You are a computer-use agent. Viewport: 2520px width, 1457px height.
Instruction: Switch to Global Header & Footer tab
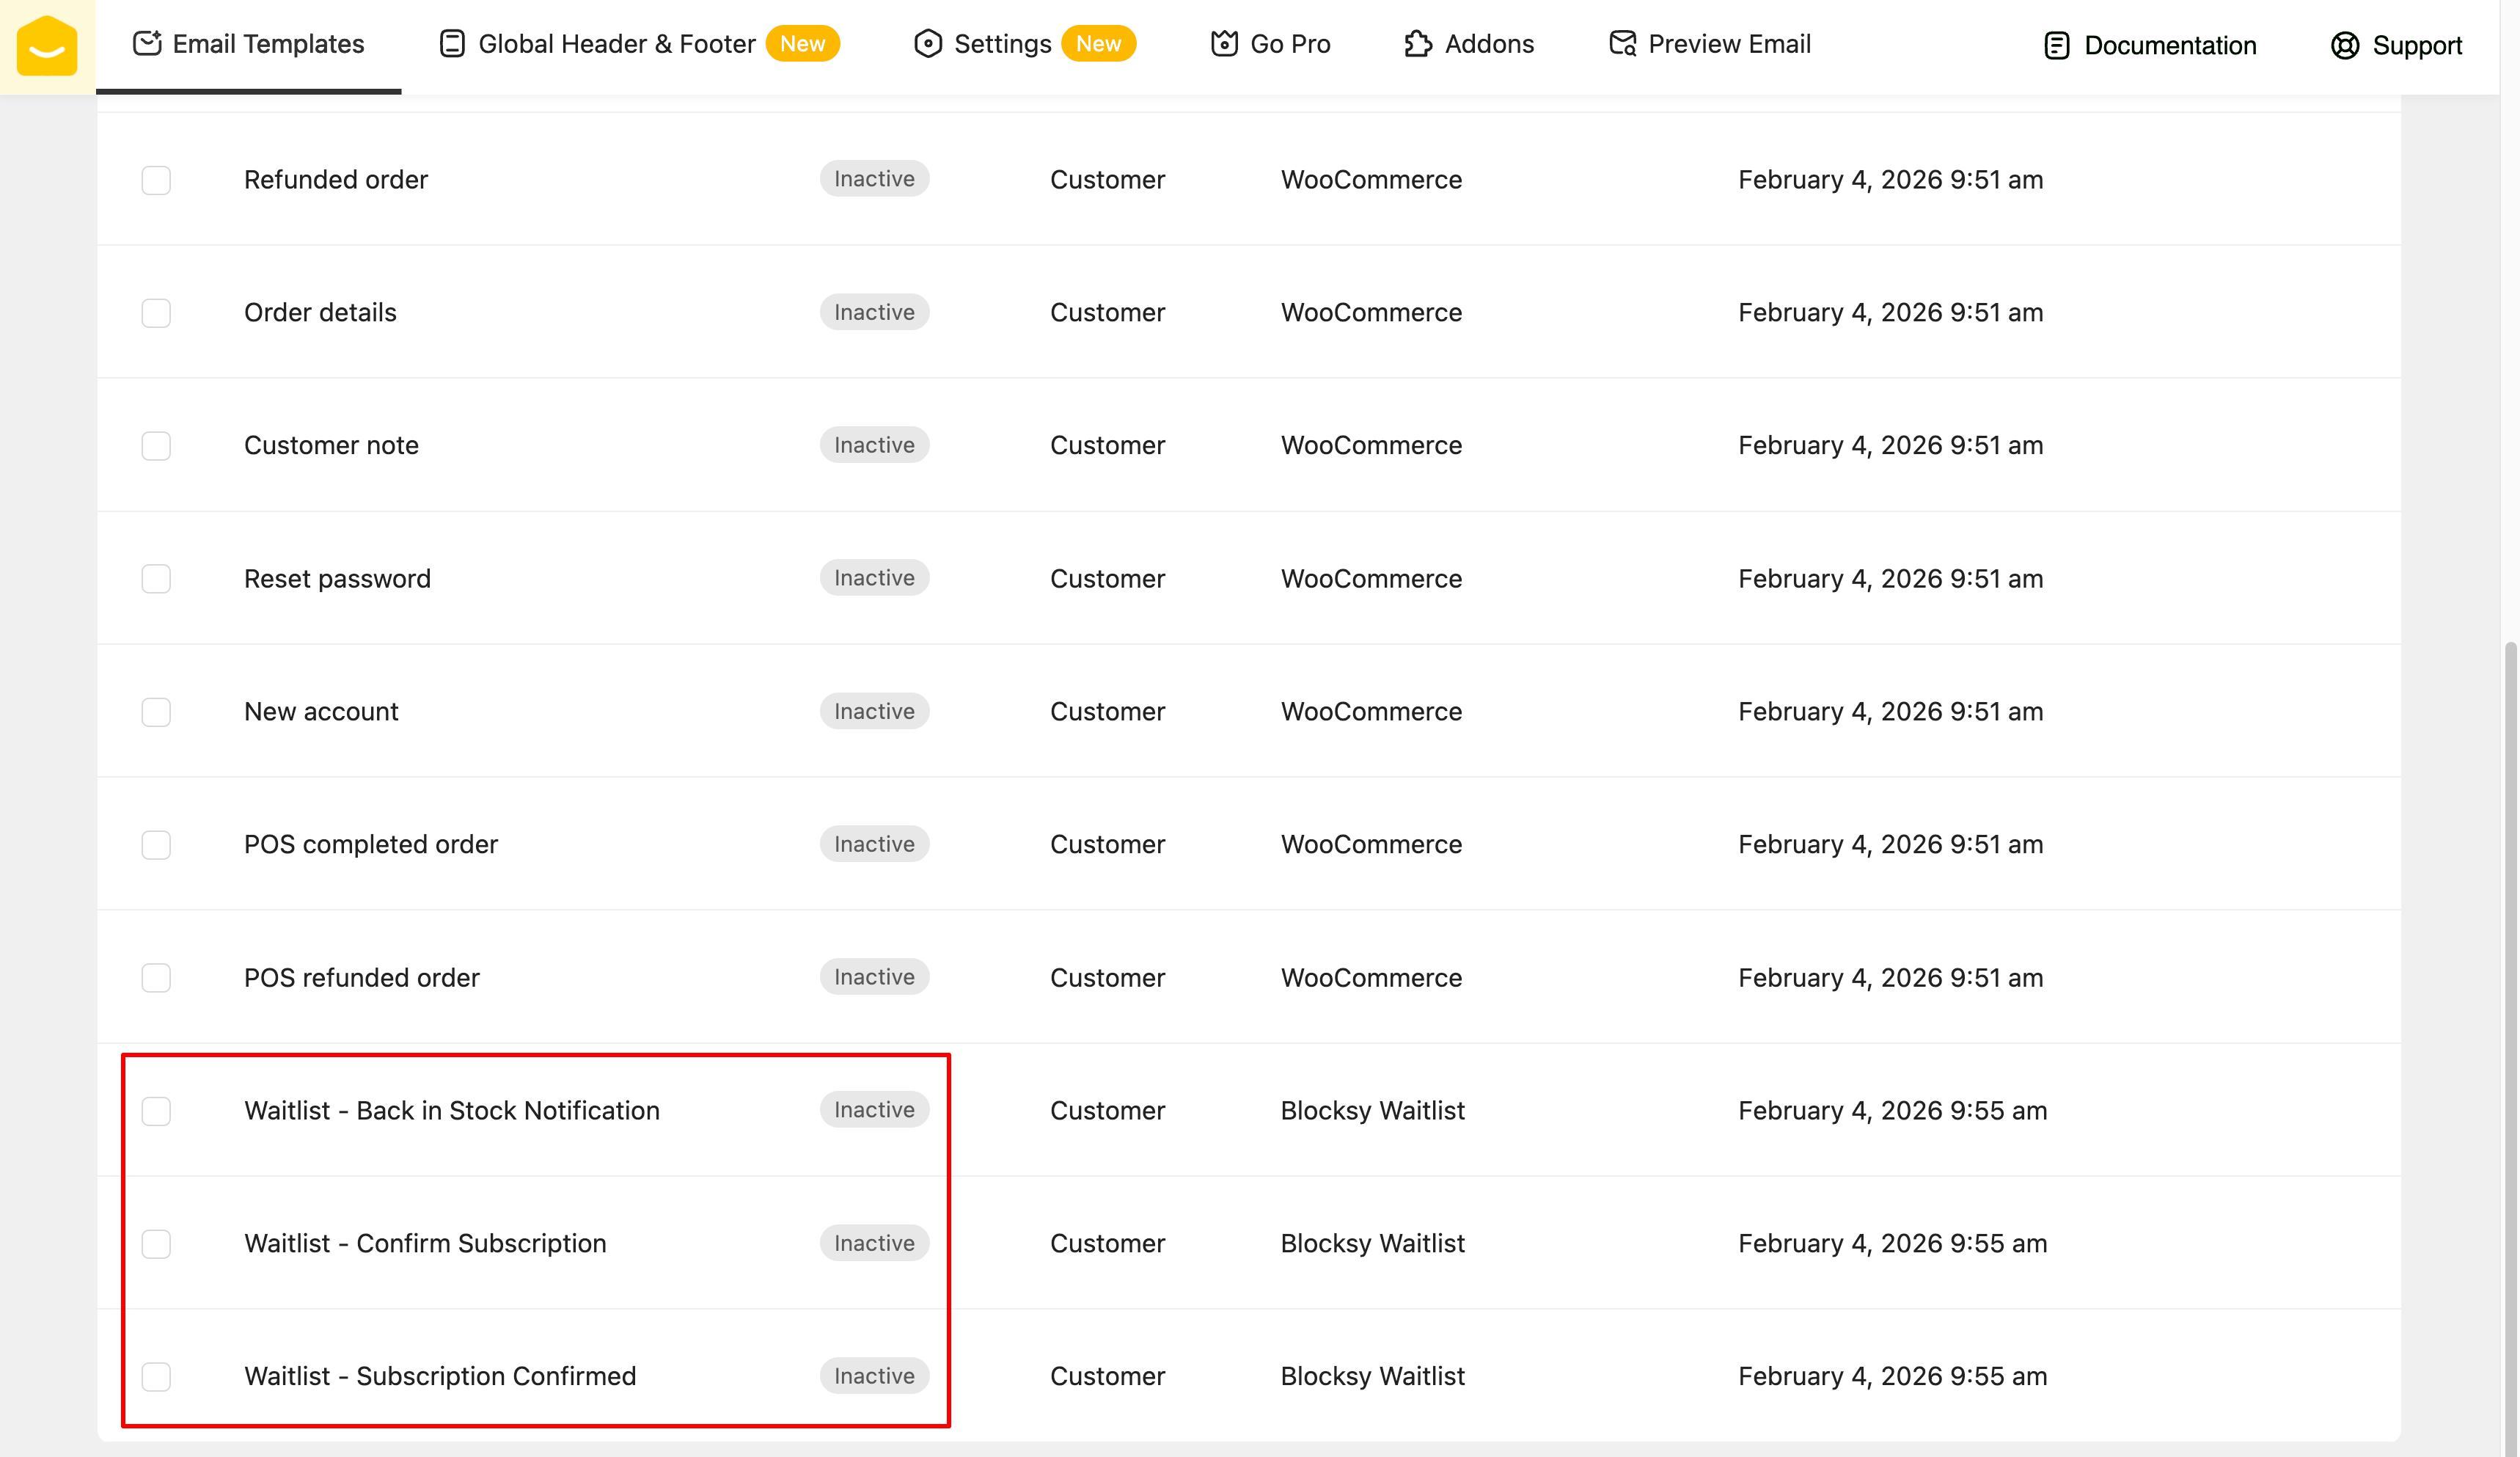point(616,44)
